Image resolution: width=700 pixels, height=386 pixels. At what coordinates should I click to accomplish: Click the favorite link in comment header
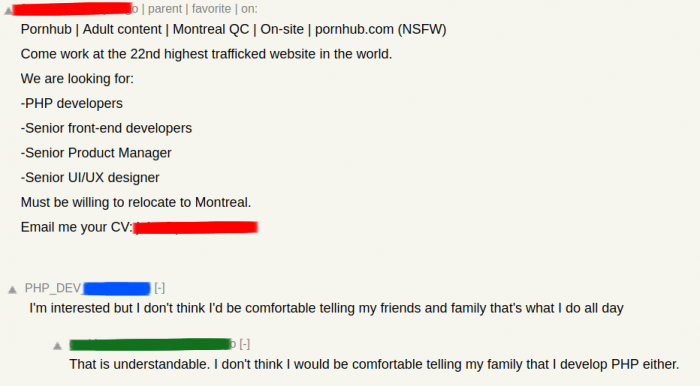click(x=211, y=9)
